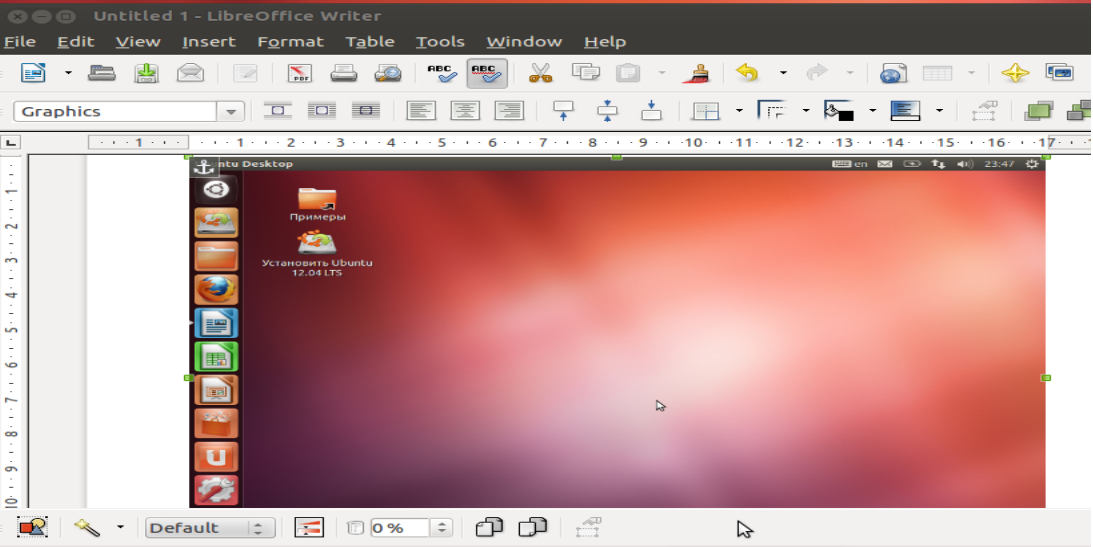Open the Insert menu
The image size is (1093, 547).
209,42
